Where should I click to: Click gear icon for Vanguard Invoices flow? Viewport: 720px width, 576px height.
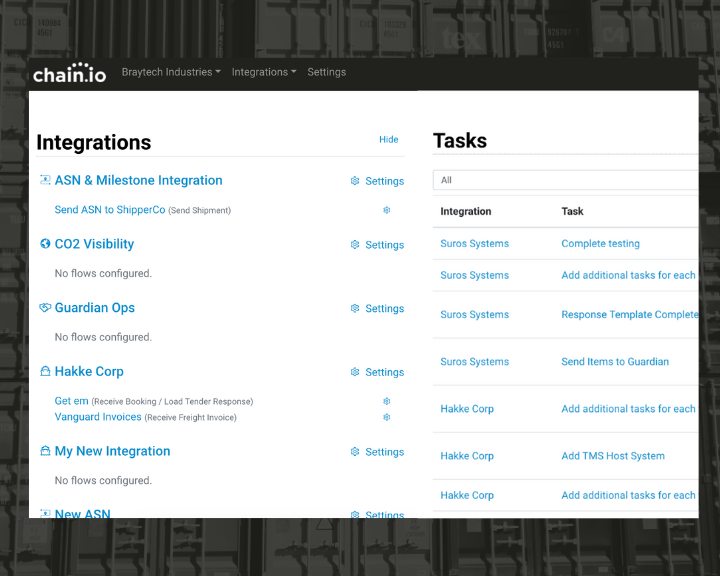click(x=387, y=417)
